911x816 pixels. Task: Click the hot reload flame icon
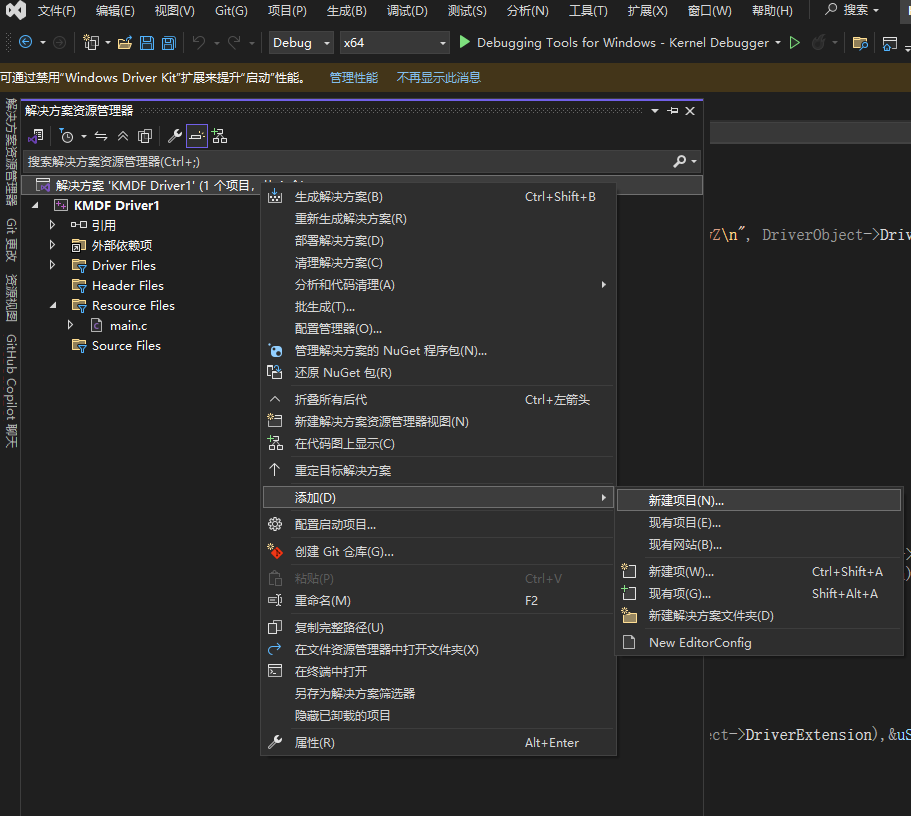pyautogui.click(x=818, y=42)
